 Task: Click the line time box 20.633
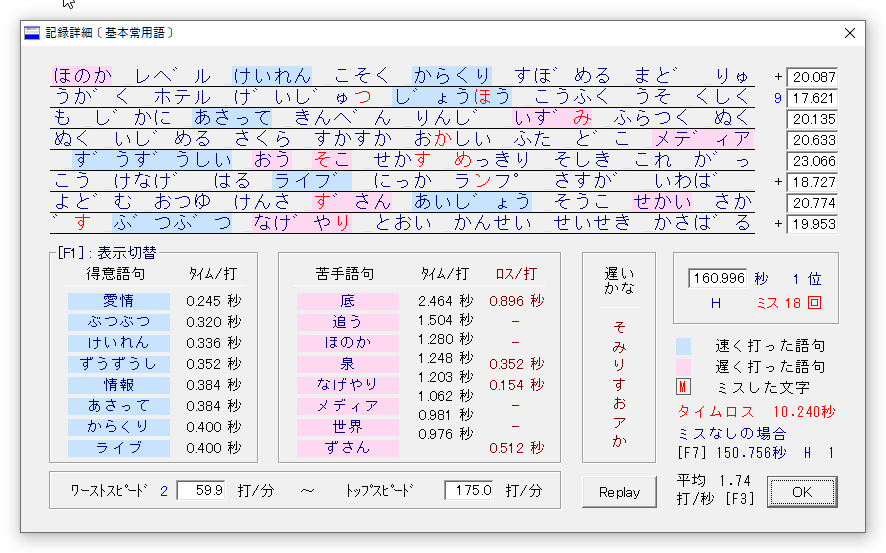coord(813,140)
